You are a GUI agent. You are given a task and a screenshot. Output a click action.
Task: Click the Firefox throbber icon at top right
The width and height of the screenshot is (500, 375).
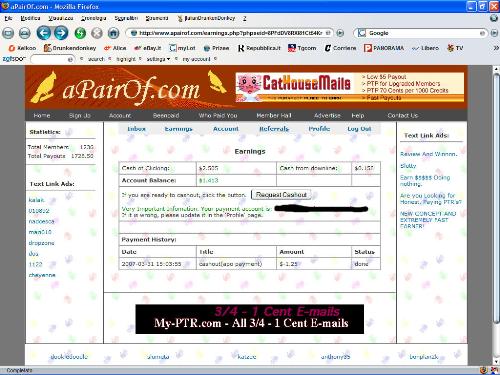(x=494, y=18)
